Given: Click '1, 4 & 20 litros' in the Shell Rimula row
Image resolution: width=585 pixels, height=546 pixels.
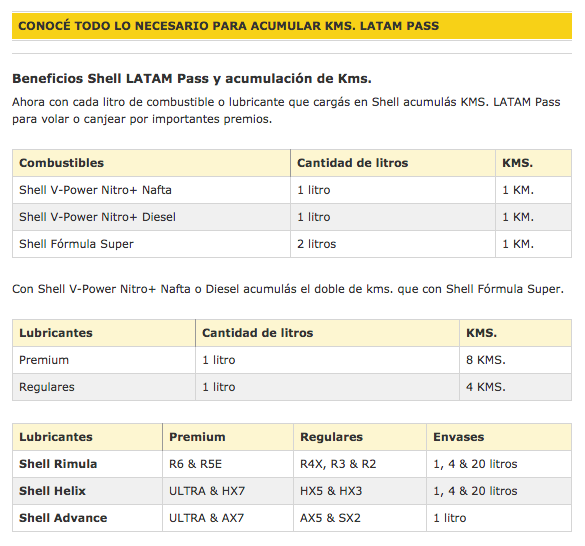Looking at the screenshot, I should tap(499, 464).
